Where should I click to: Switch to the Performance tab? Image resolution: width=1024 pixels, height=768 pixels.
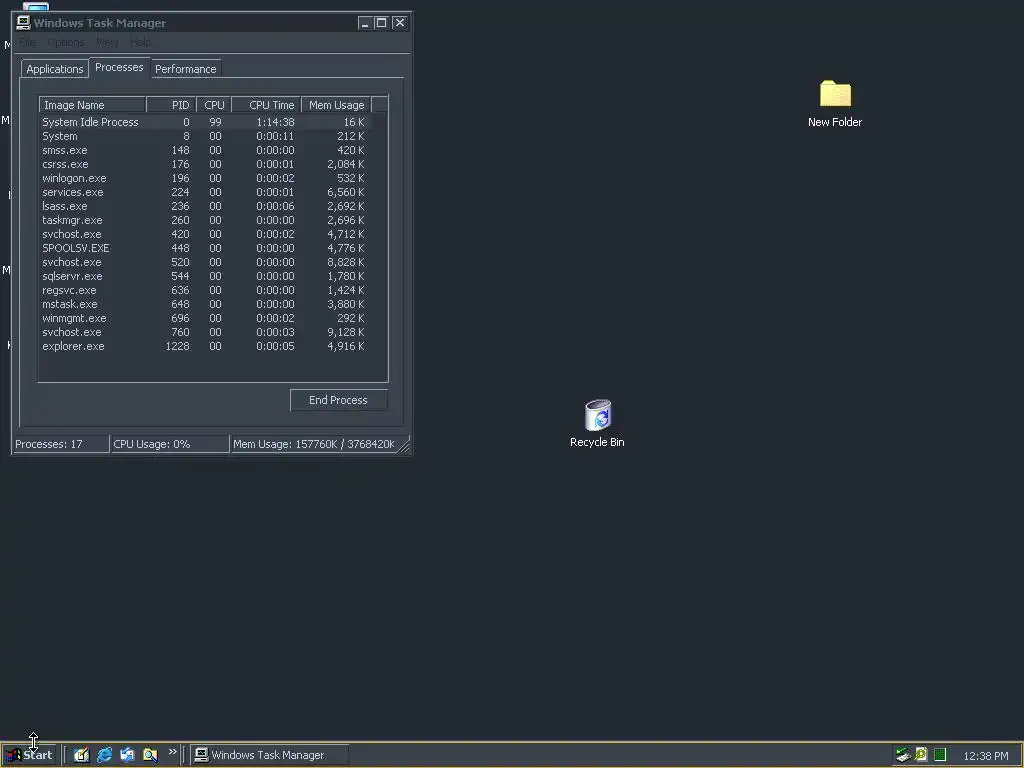pyautogui.click(x=185, y=69)
